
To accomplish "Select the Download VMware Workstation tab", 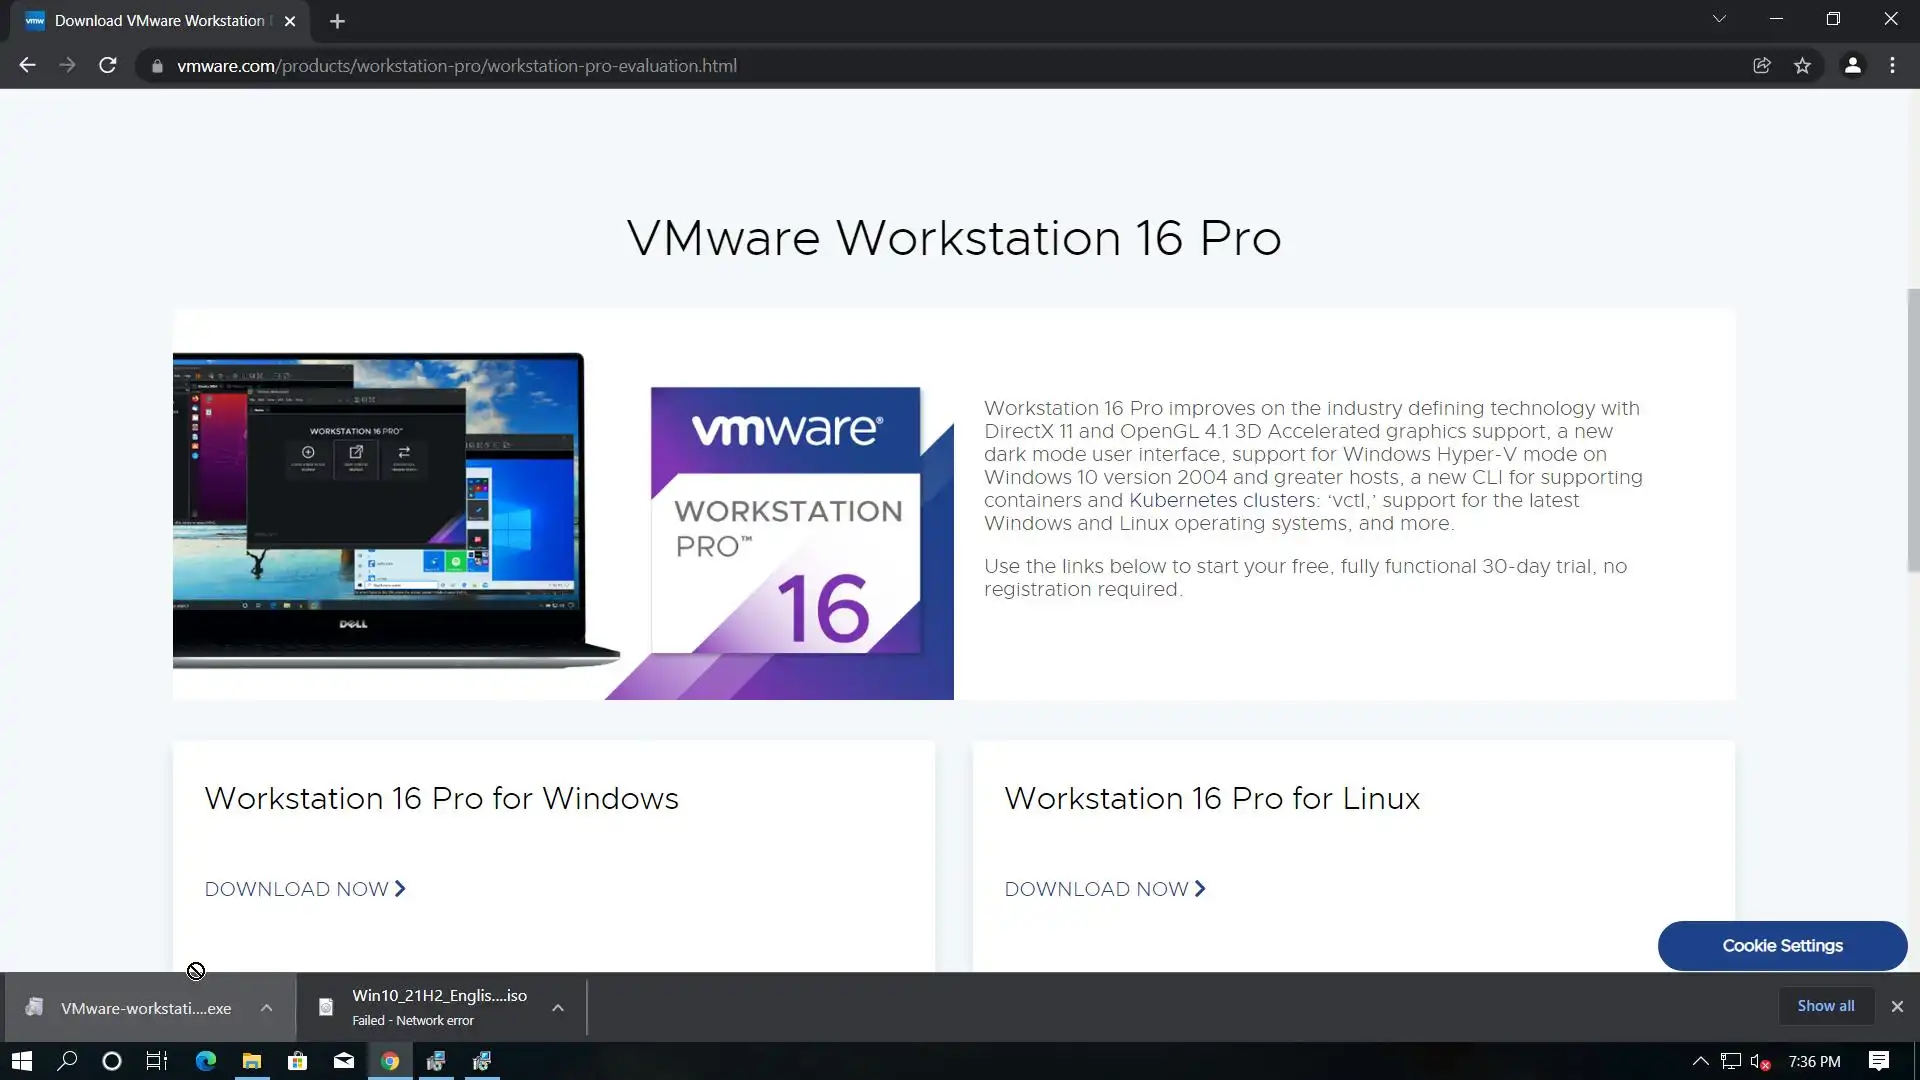I will [x=160, y=20].
